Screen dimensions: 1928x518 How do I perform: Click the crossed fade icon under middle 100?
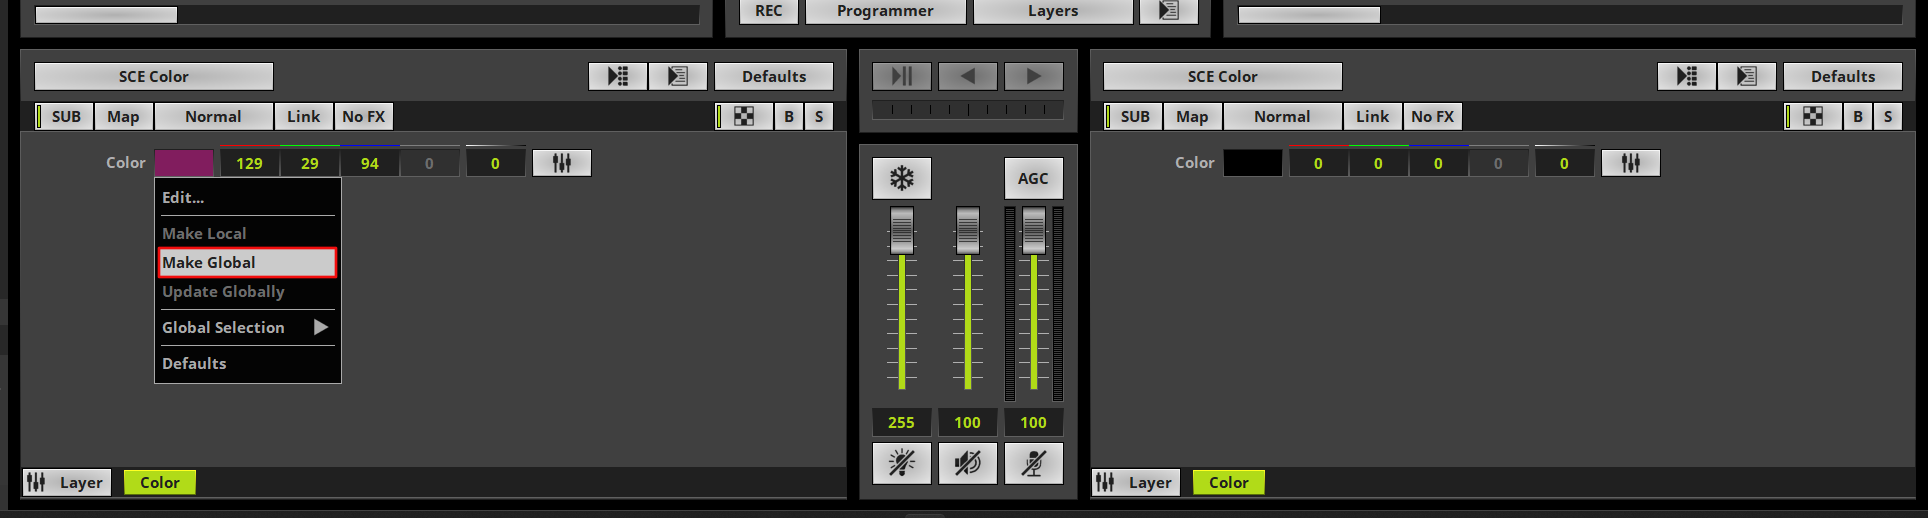(x=968, y=463)
